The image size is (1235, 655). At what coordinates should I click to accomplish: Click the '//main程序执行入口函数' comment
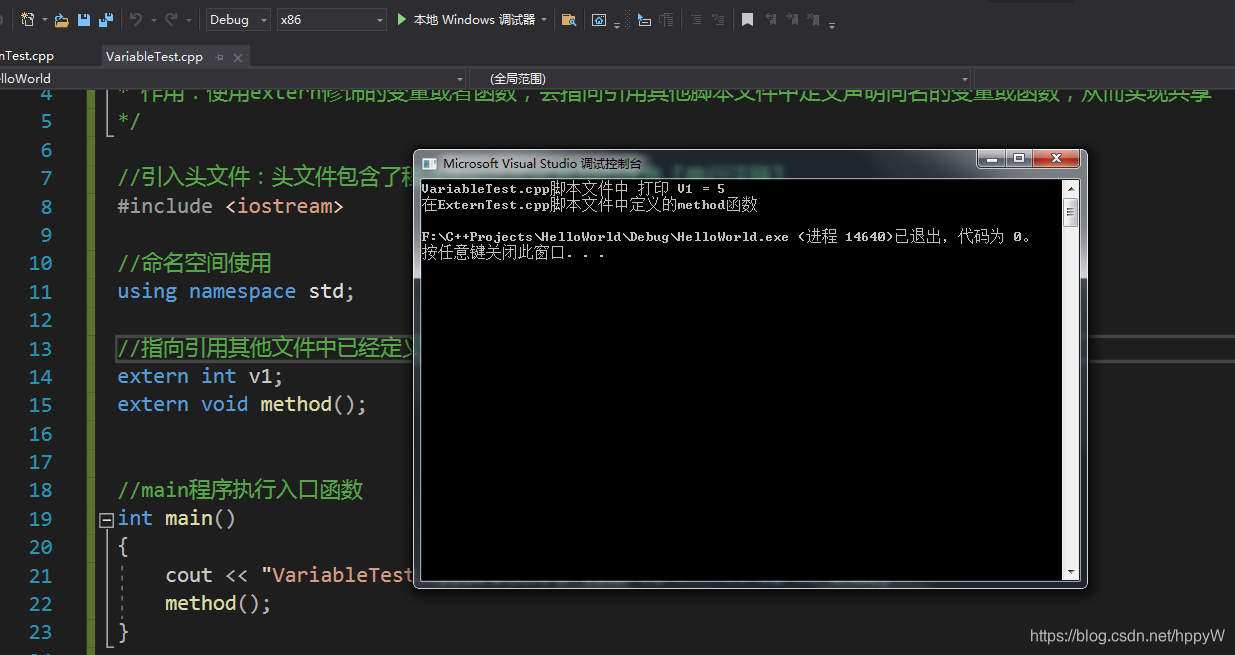coord(240,490)
